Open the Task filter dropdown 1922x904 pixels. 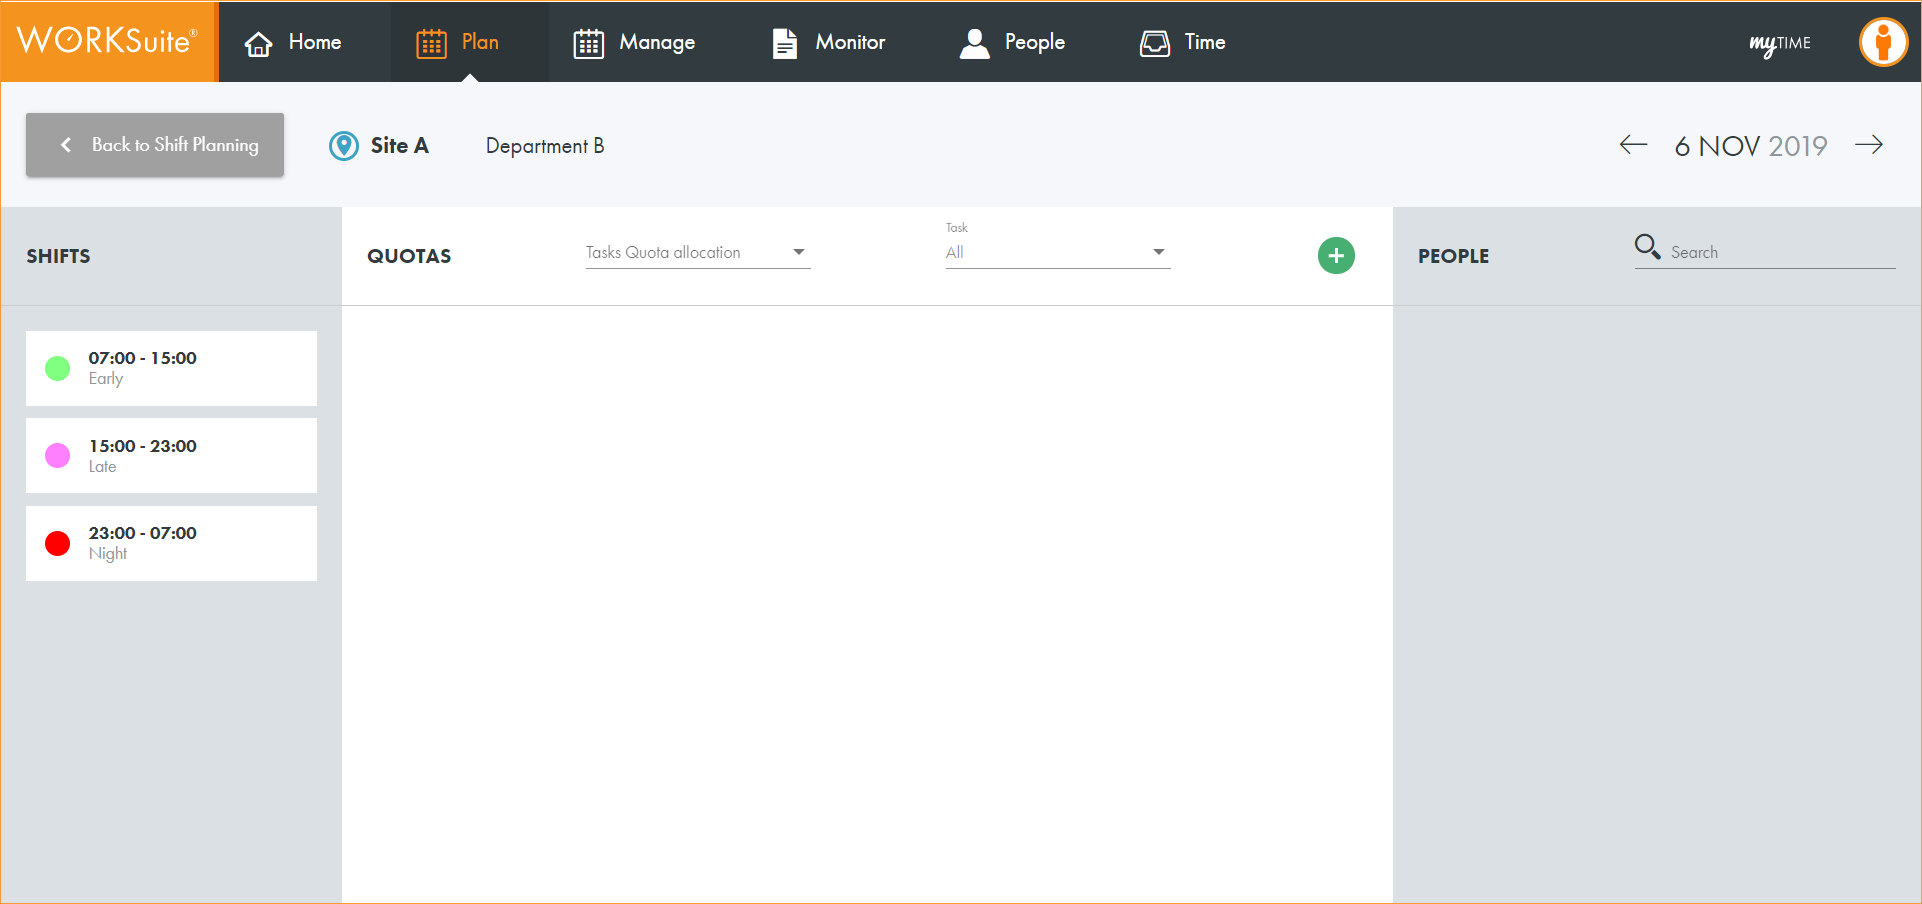pos(1057,253)
